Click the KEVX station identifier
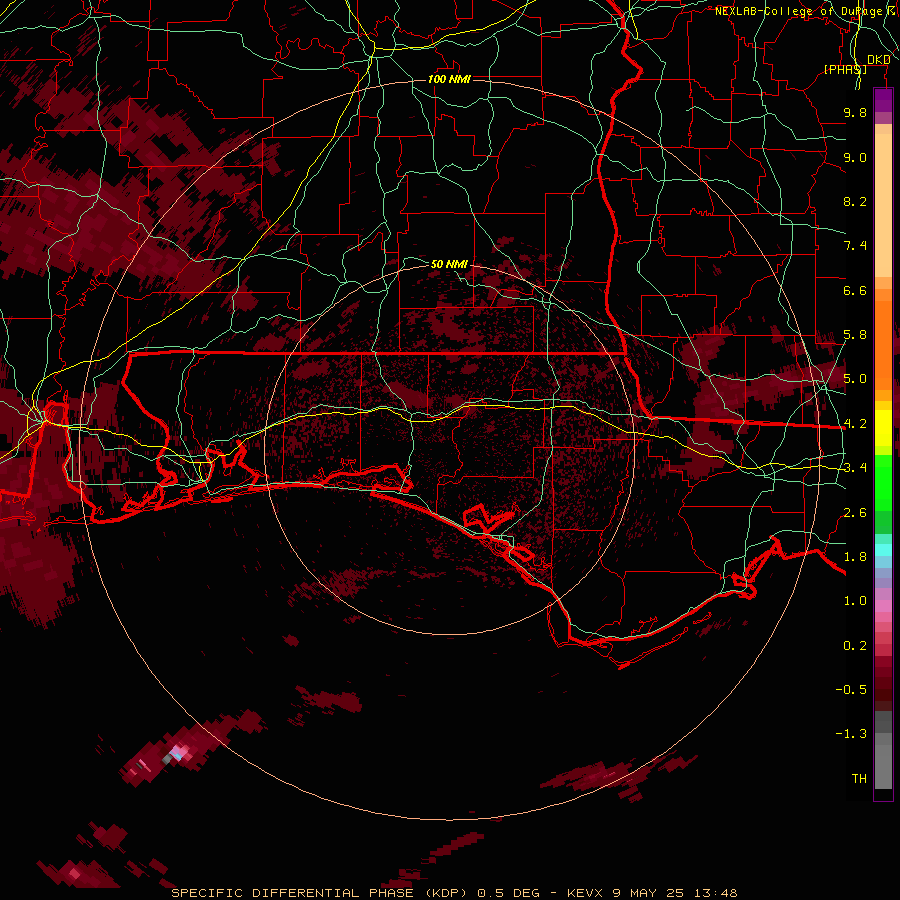 point(585,893)
